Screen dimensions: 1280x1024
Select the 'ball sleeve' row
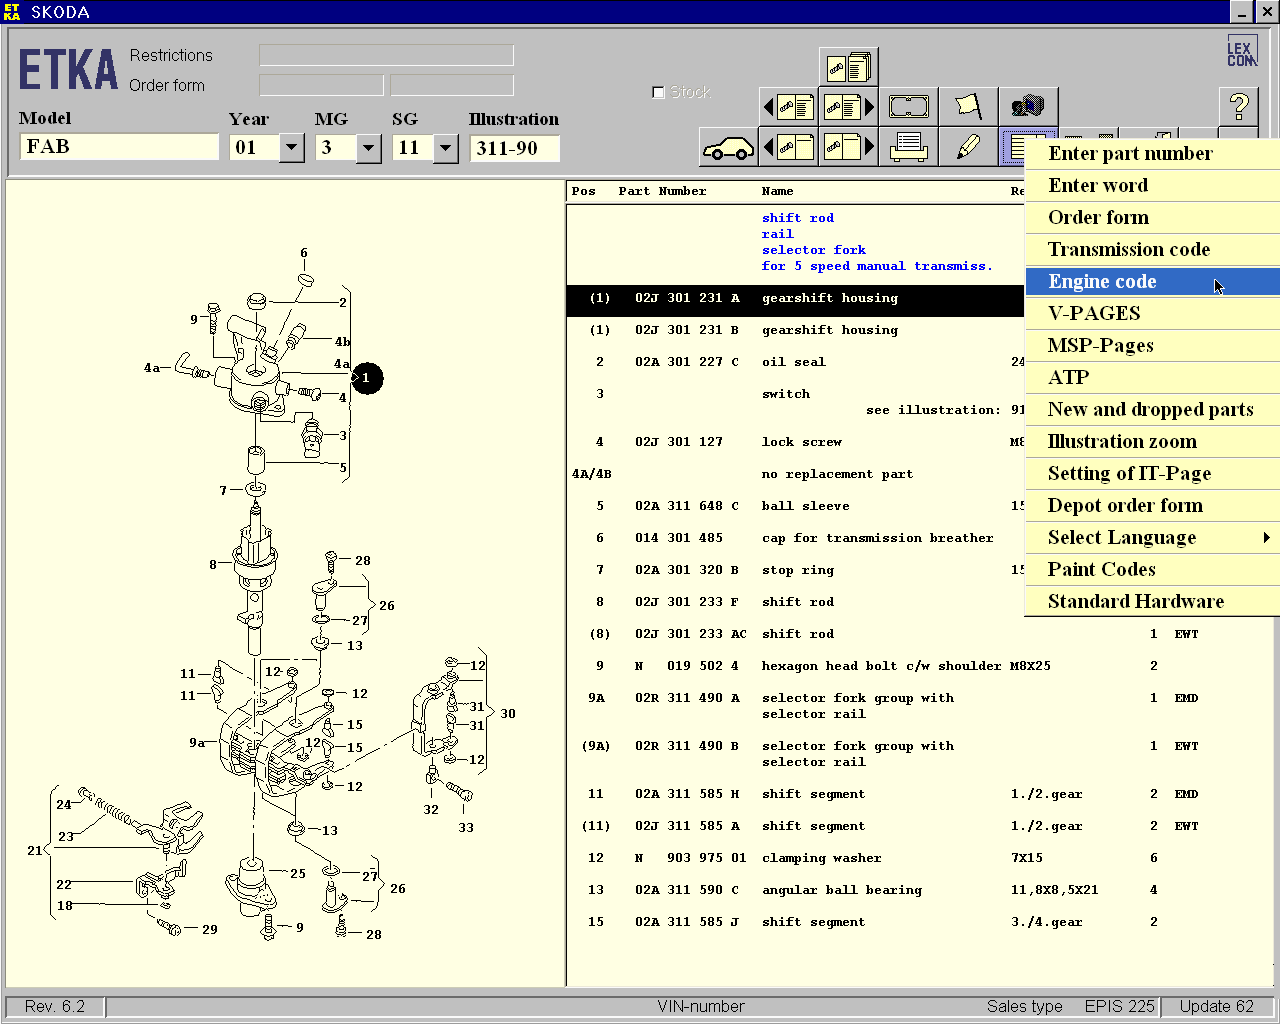(796, 506)
